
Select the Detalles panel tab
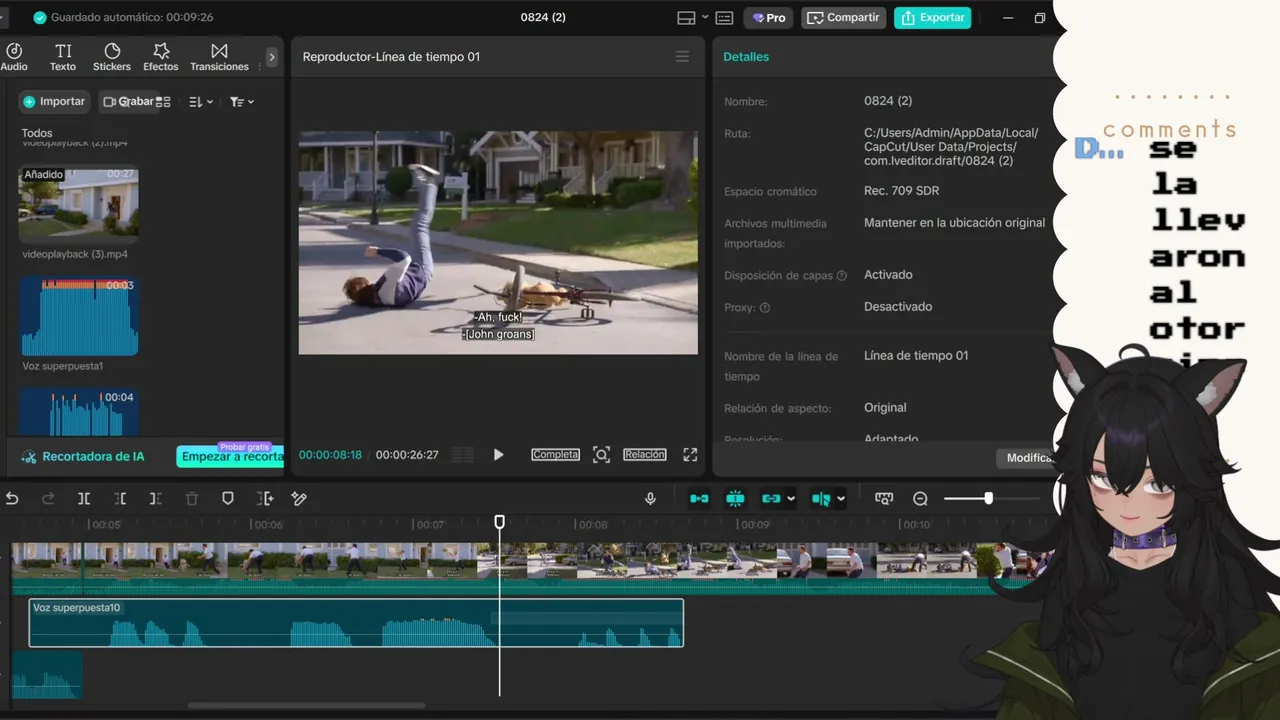coord(746,57)
